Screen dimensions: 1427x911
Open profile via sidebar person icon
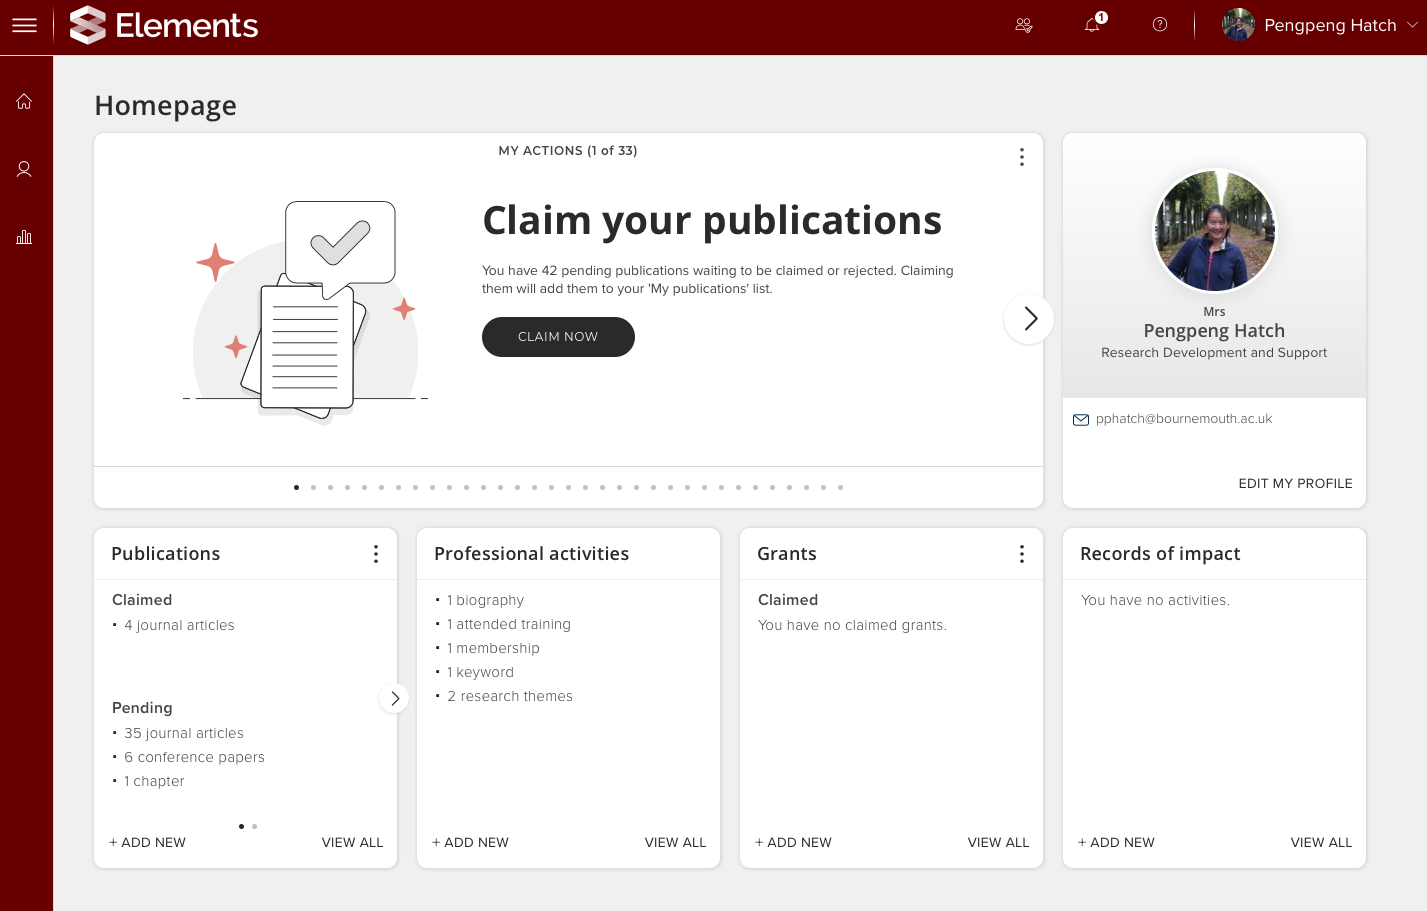tap(24, 169)
